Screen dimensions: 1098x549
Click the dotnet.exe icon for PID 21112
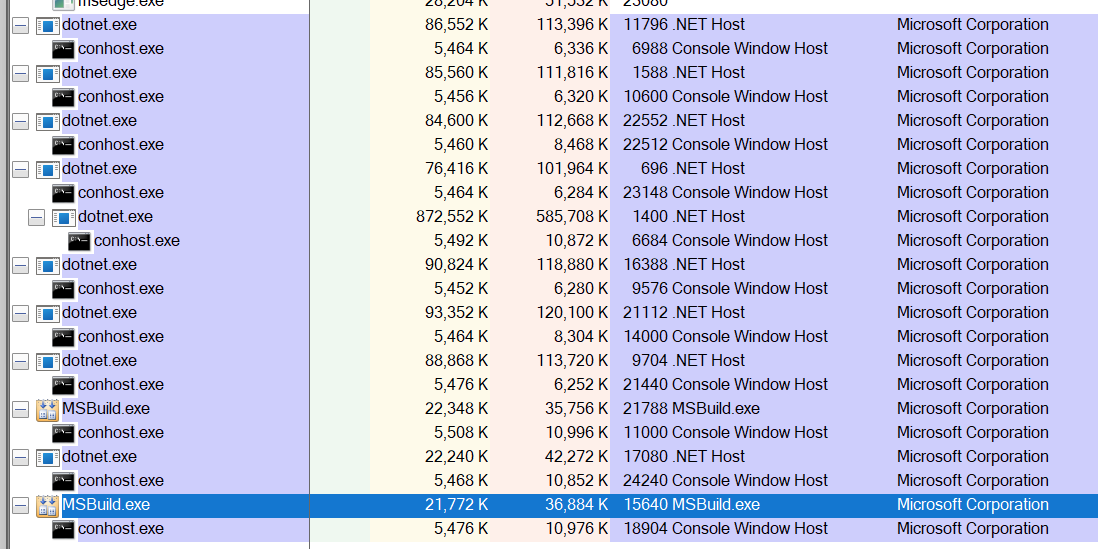click(48, 313)
